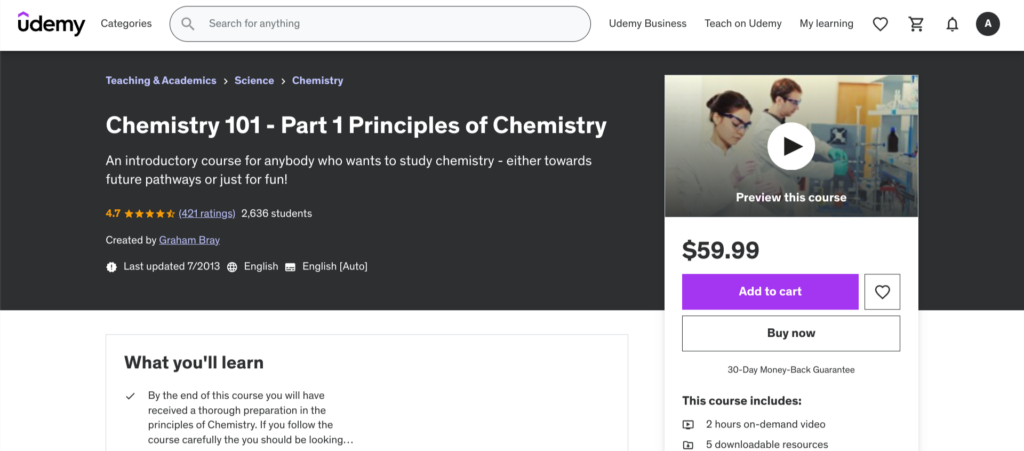Open the Categories menu
The width and height of the screenshot is (1024, 451).
tap(126, 24)
